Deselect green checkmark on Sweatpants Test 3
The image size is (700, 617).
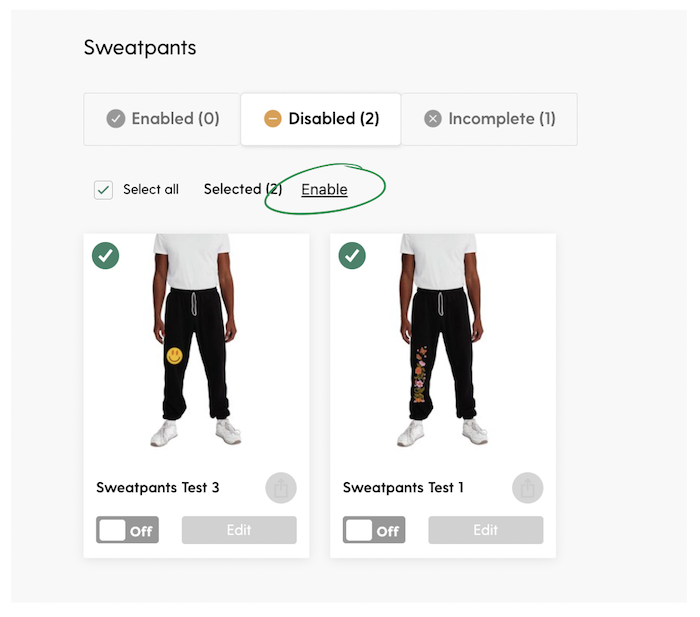point(105,256)
